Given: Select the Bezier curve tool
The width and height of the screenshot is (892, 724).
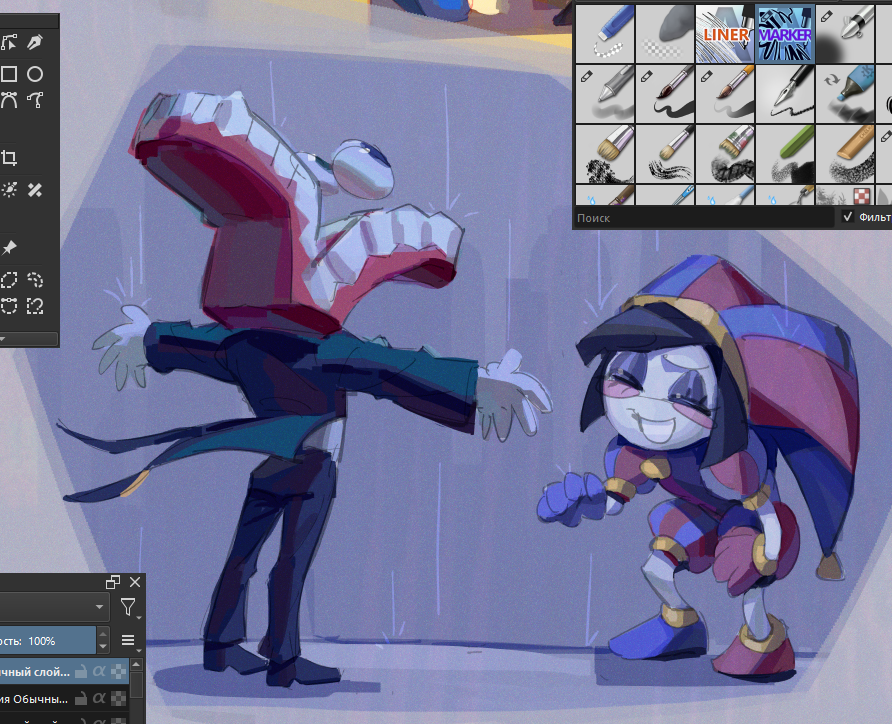Looking at the screenshot, I should point(9,100).
